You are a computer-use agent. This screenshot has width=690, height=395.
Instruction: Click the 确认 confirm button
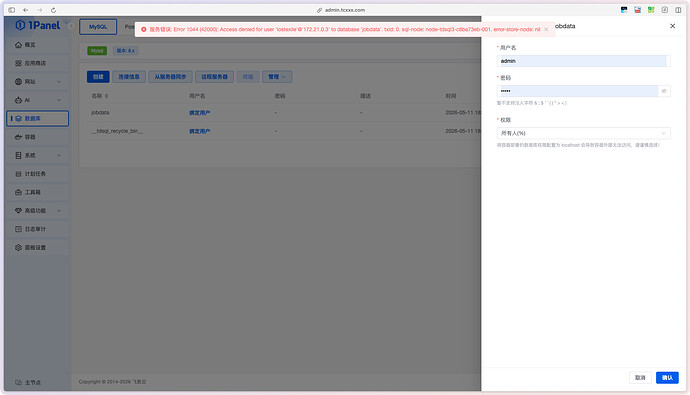pyautogui.click(x=667, y=378)
